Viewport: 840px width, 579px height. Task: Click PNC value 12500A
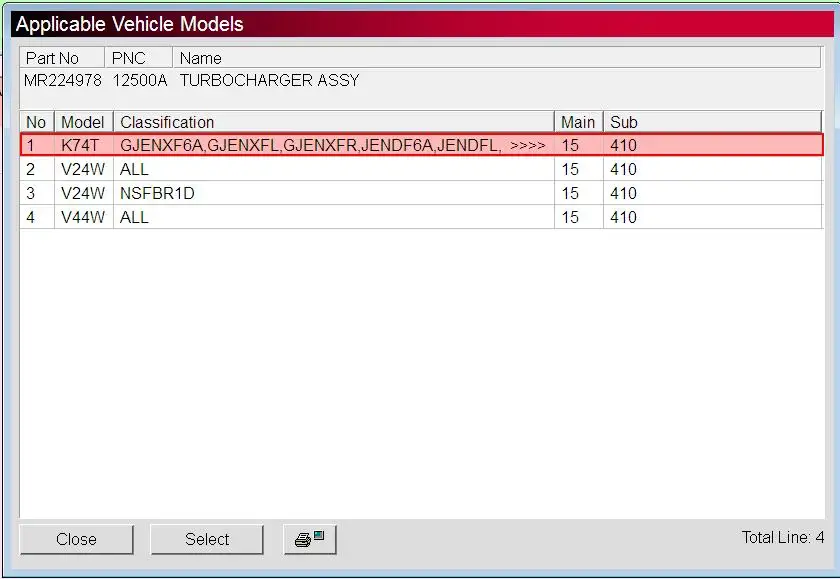point(140,80)
